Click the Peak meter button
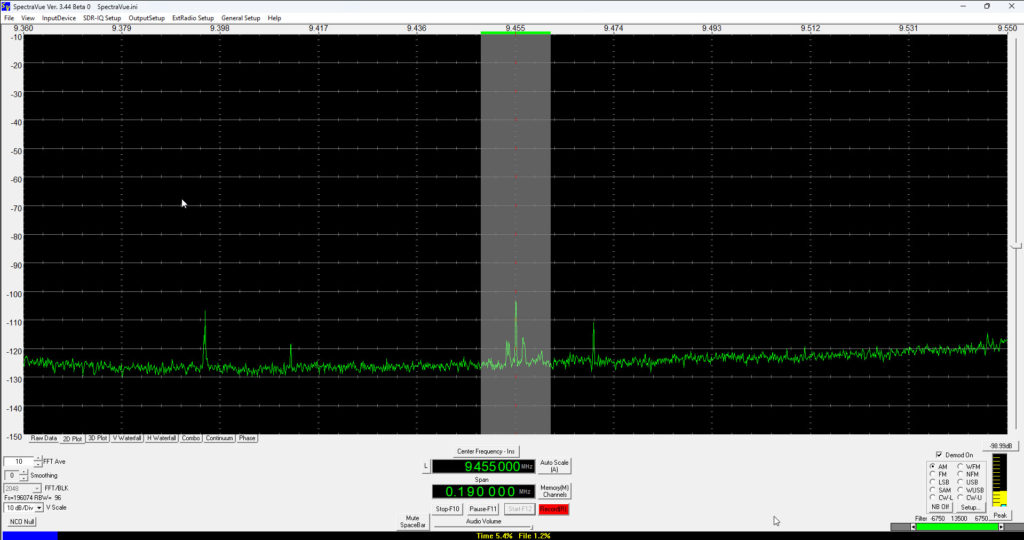Image resolution: width=1024 pixels, height=540 pixels. click(1001, 515)
